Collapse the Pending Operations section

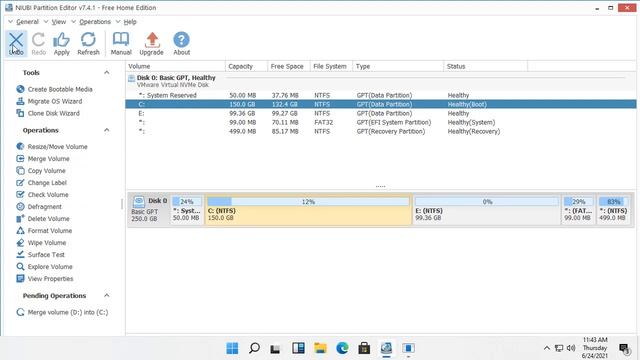pyautogui.click(x=107, y=296)
